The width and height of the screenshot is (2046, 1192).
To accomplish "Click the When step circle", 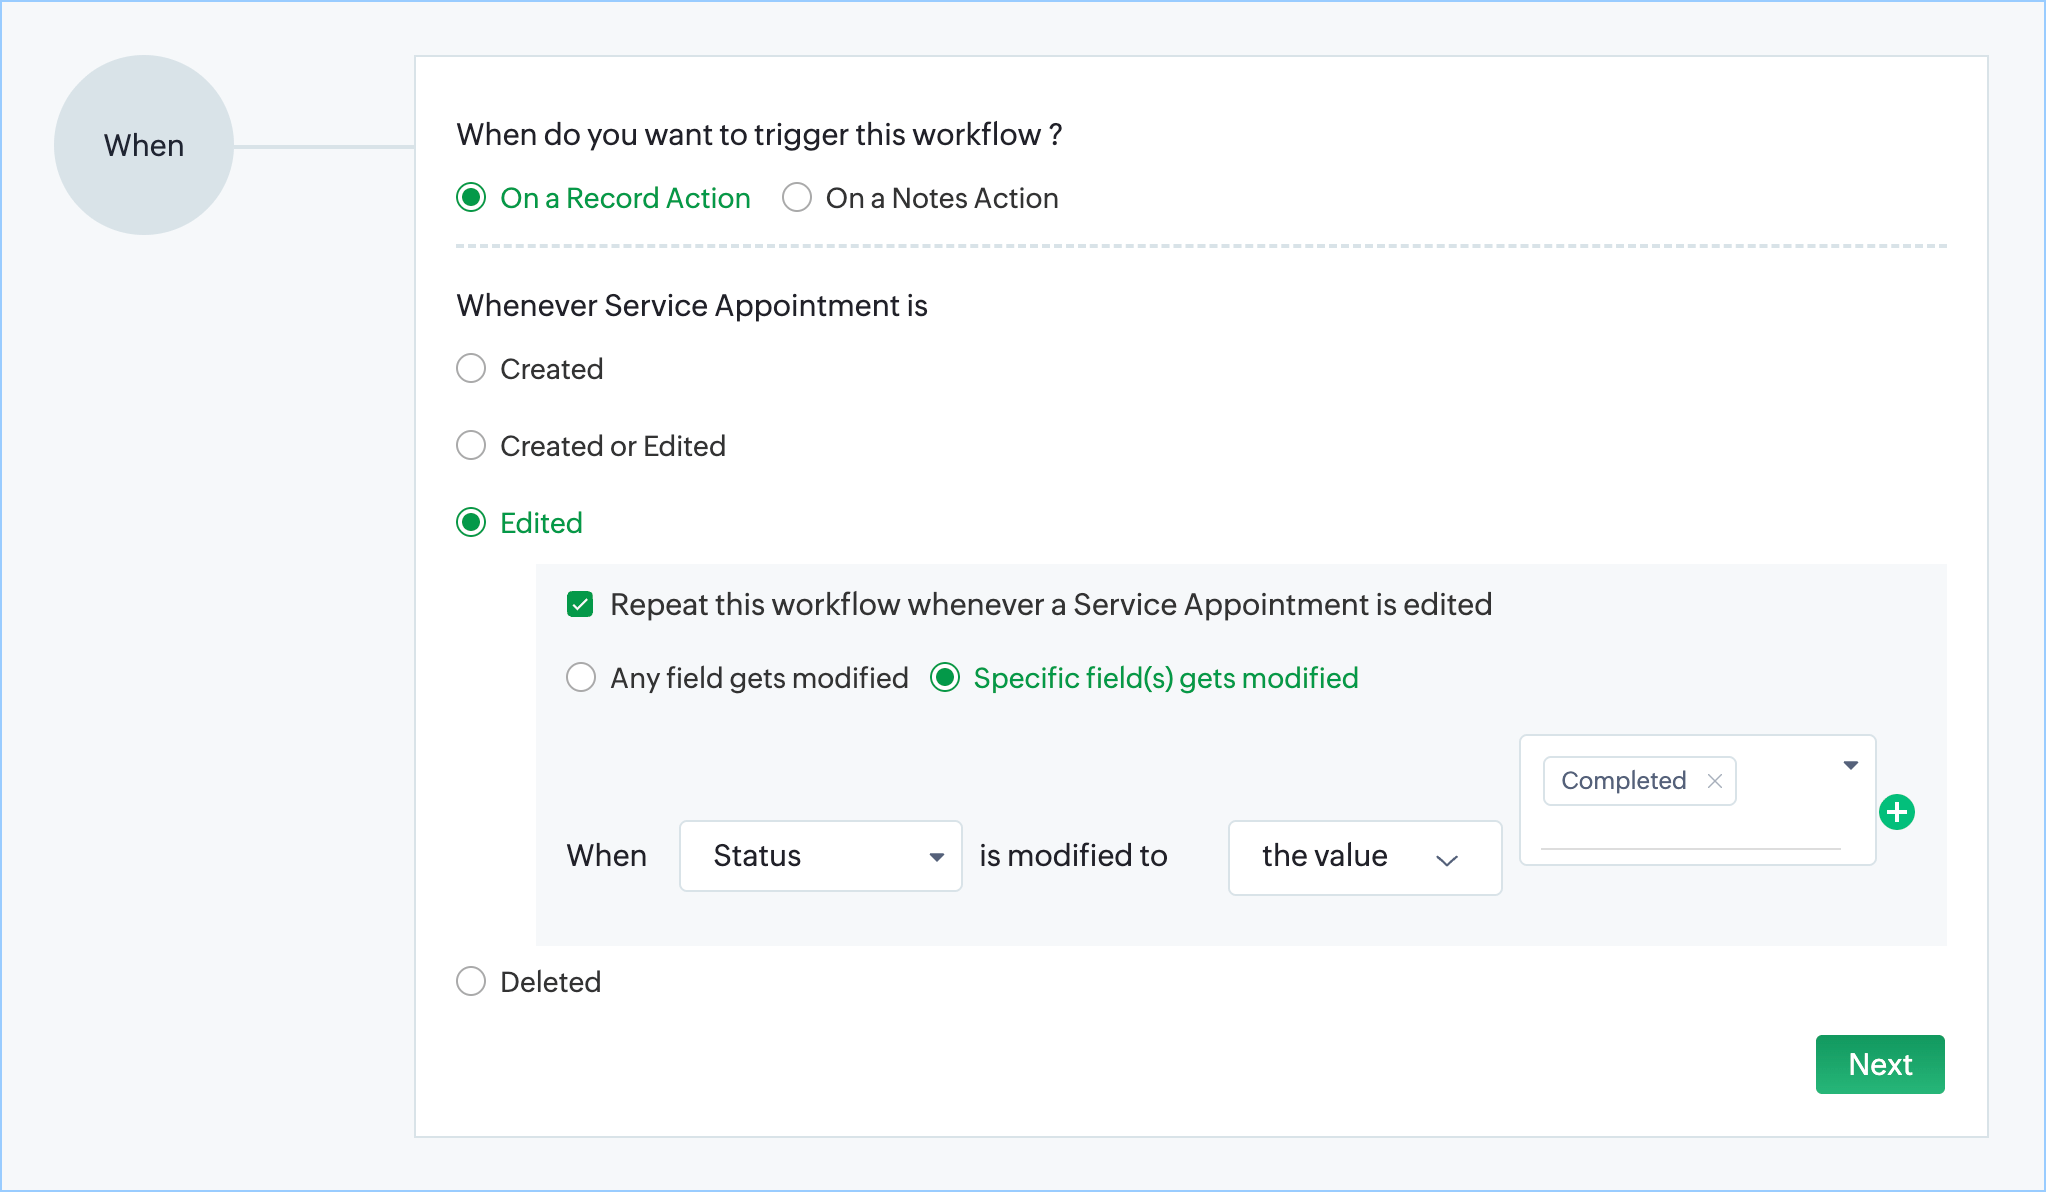I will click(x=144, y=146).
